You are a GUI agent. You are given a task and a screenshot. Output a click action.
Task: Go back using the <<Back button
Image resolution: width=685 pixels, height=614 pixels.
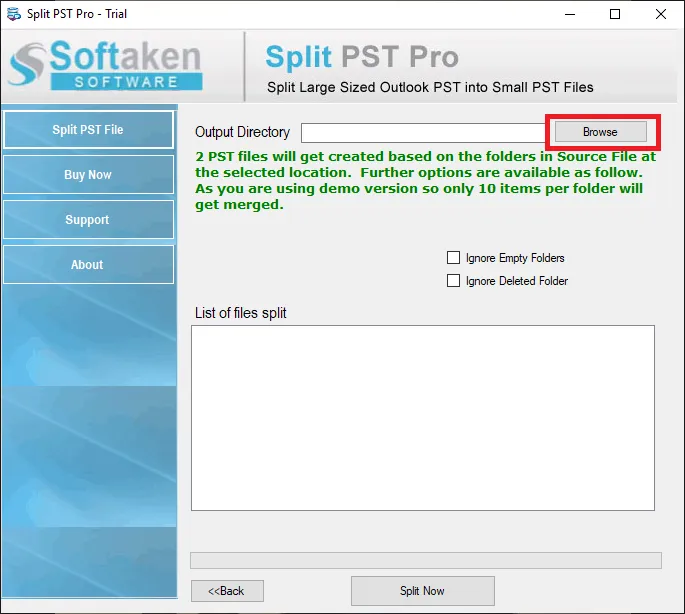point(227,591)
